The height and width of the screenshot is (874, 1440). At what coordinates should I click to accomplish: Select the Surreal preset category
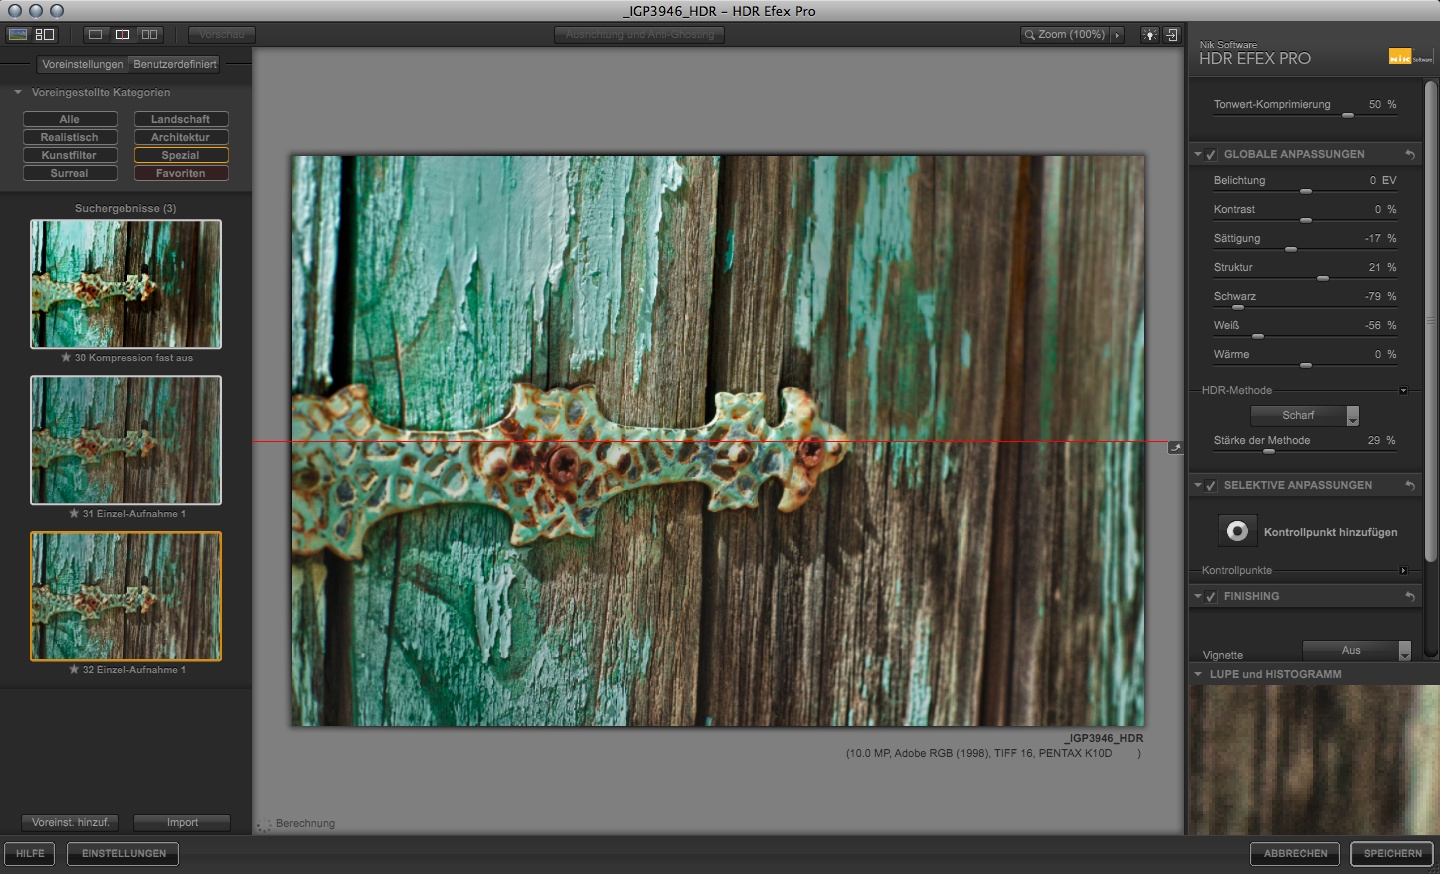click(x=70, y=172)
